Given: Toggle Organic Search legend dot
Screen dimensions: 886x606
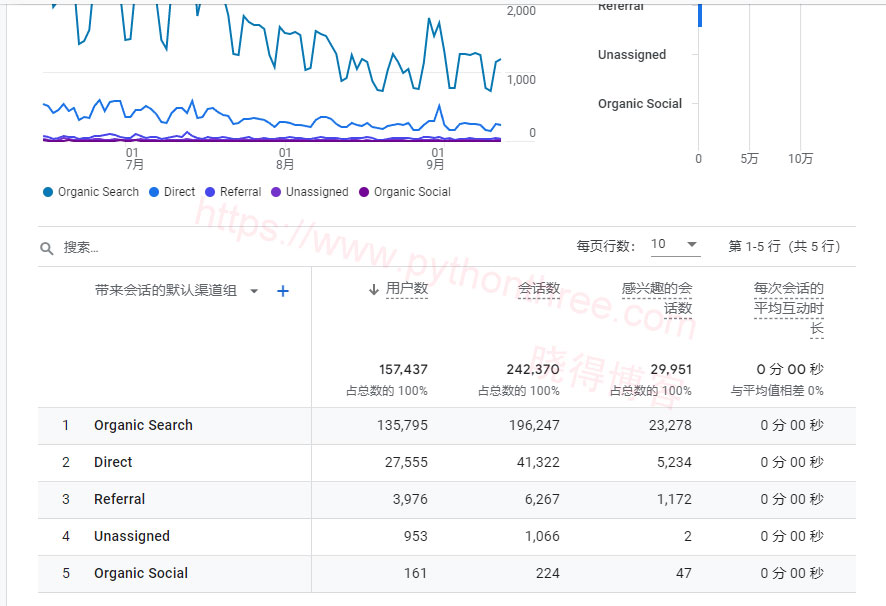Looking at the screenshot, I should (48, 192).
